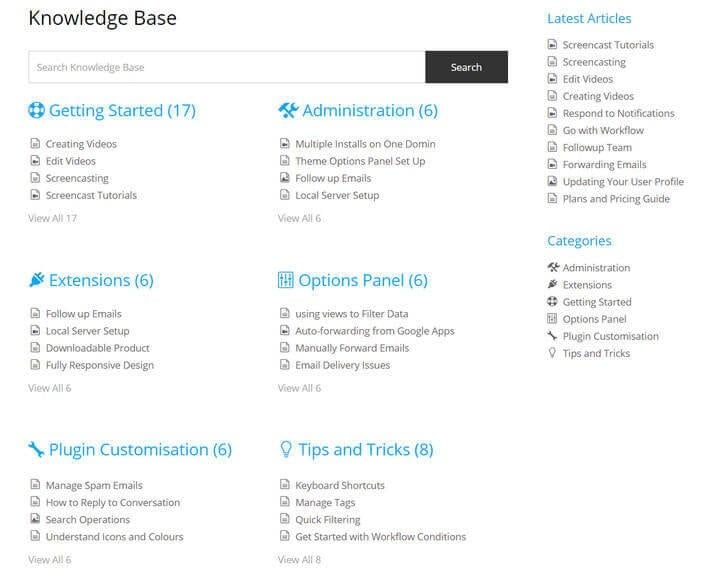Open the Keyboard Shortcuts article
Image resolution: width=720 pixels, height=580 pixels.
pyautogui.click(x=340, y=486)
